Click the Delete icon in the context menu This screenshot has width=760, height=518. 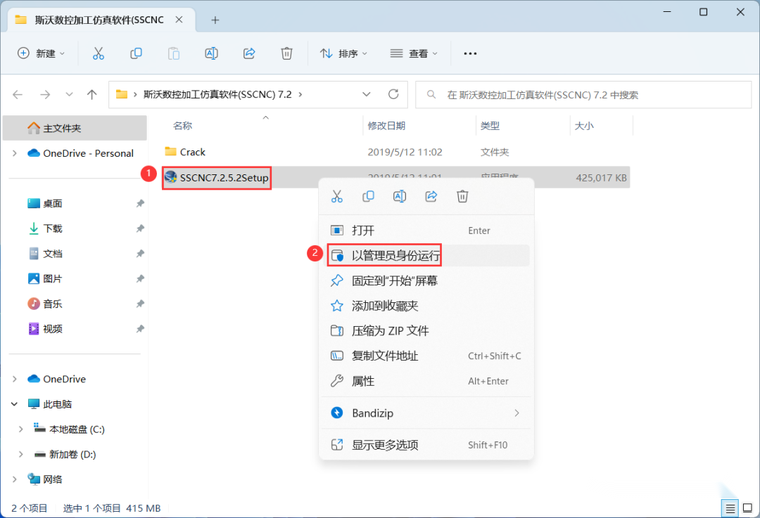(462, 196)
